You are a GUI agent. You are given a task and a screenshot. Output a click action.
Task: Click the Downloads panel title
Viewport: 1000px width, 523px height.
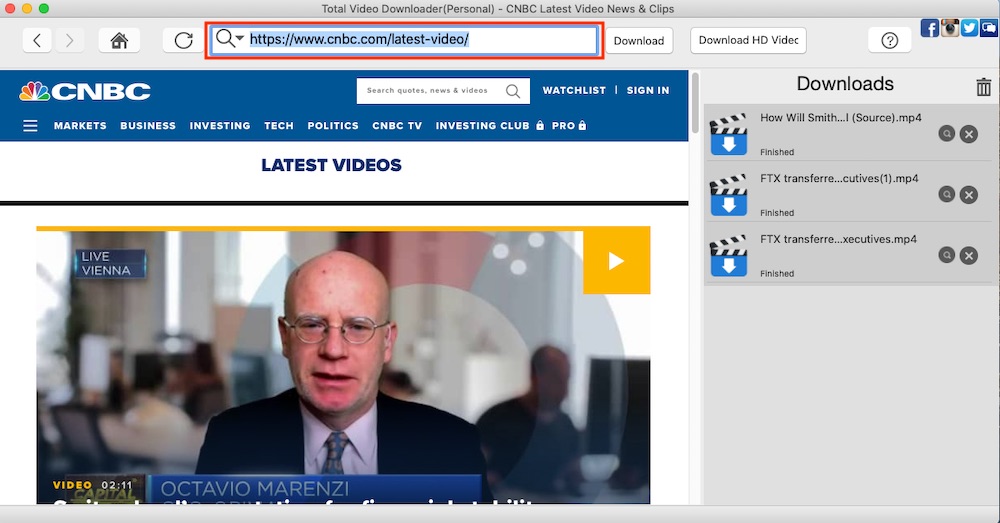(x=845, y=84)
